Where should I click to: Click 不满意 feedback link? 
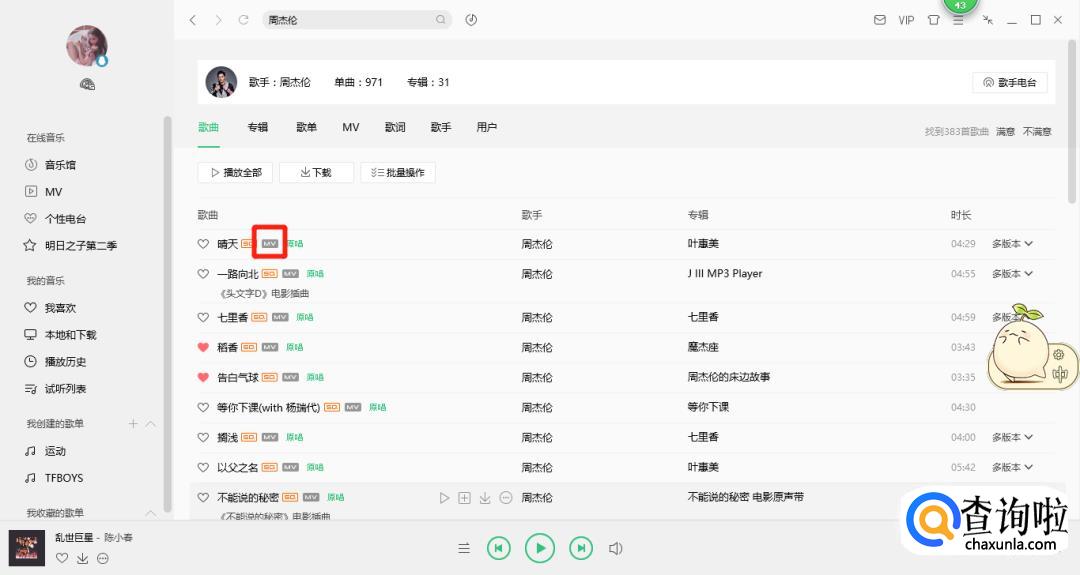[x=1037, y=131]
